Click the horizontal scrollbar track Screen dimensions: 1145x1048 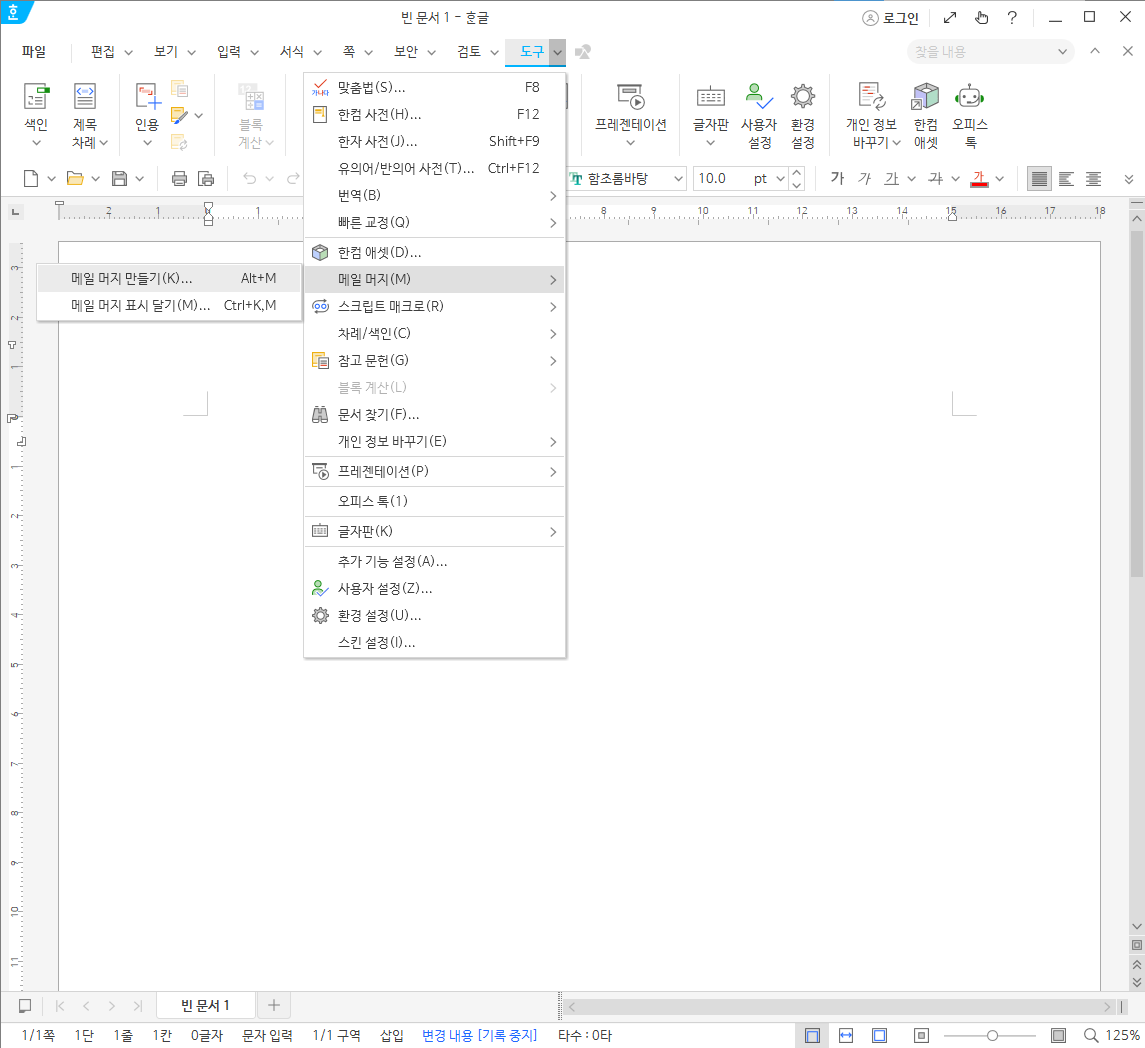(x=838, y=1006)
